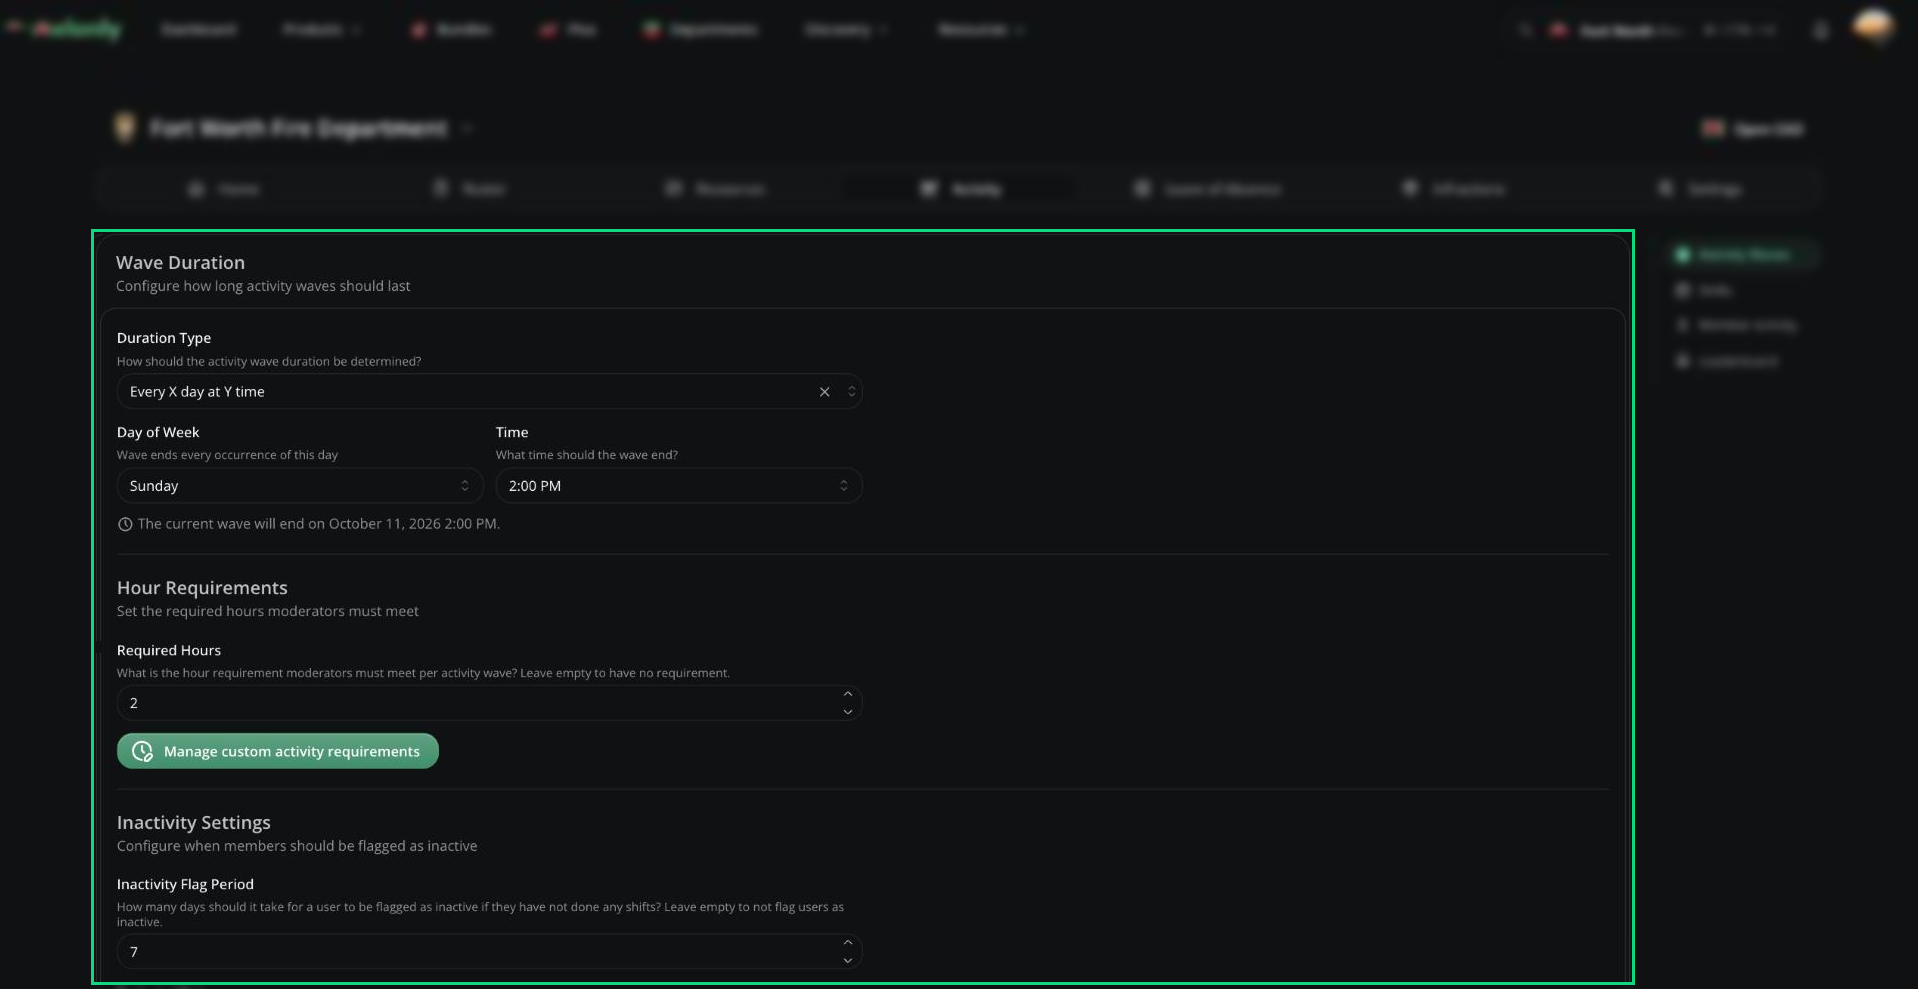Click the 'Inactivity Flag Period' label

pos(185,884)
